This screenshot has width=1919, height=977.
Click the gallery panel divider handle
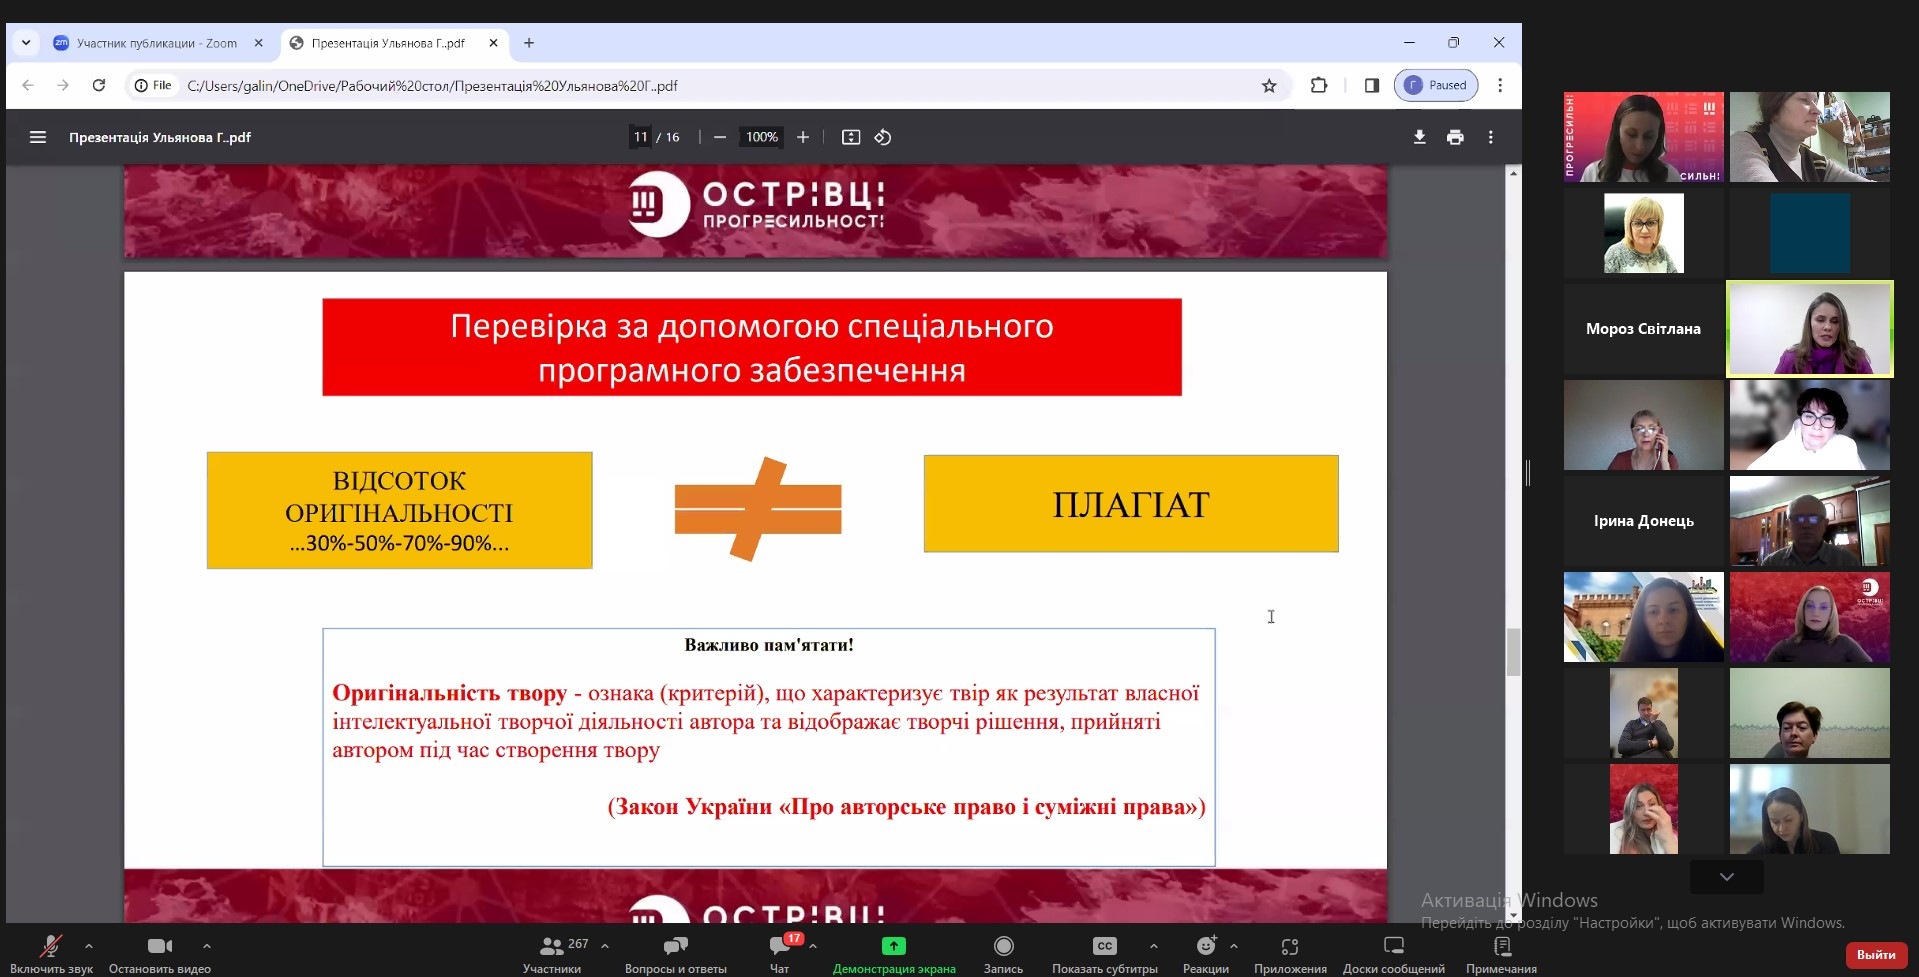1528,472
